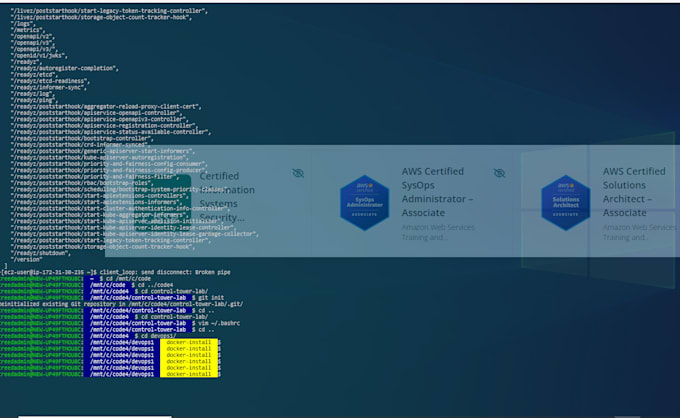
Task: Click the ec2-user@ip-172 shell prompt text
Action: point(49,272)
